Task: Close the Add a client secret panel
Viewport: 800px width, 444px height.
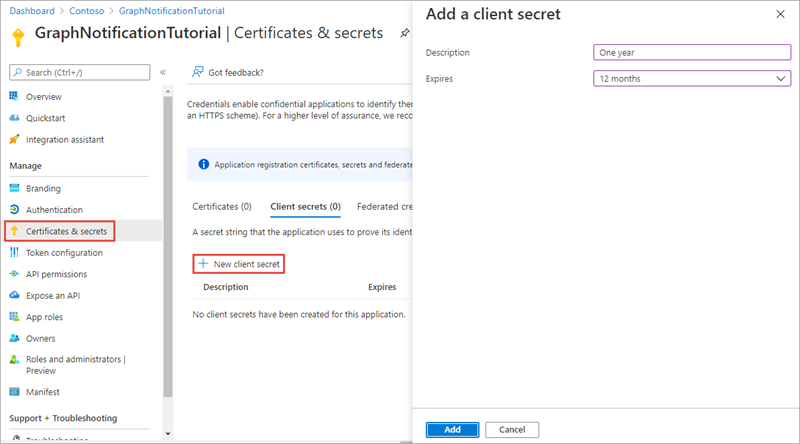Action: [x=780, y=14]
